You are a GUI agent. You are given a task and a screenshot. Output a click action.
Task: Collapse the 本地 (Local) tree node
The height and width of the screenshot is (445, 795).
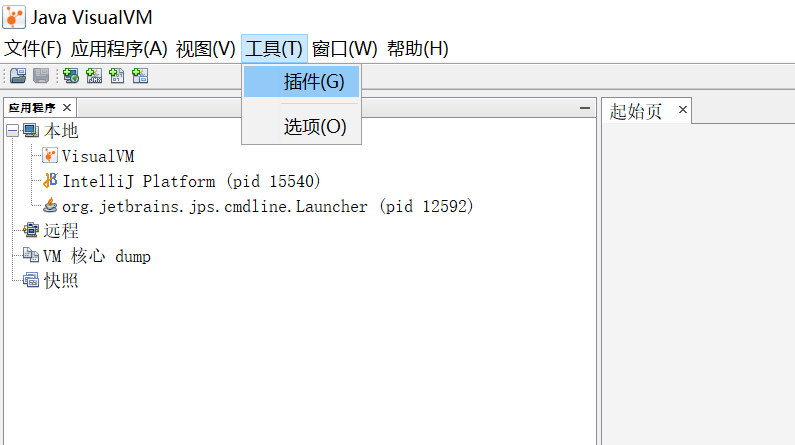tap(12, 131)
